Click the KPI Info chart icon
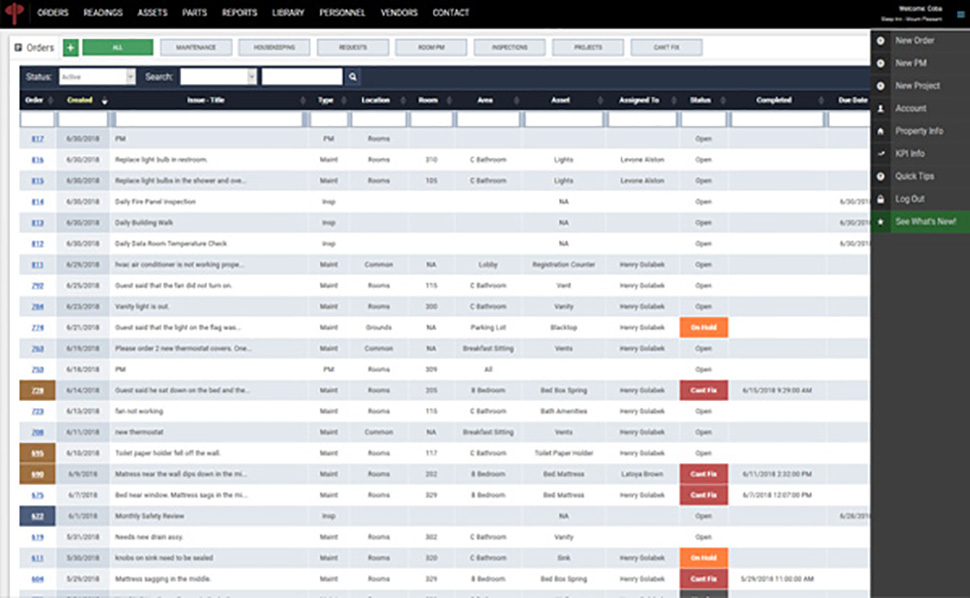The height and width of the screenshot is (598, 970). point(880,153)
